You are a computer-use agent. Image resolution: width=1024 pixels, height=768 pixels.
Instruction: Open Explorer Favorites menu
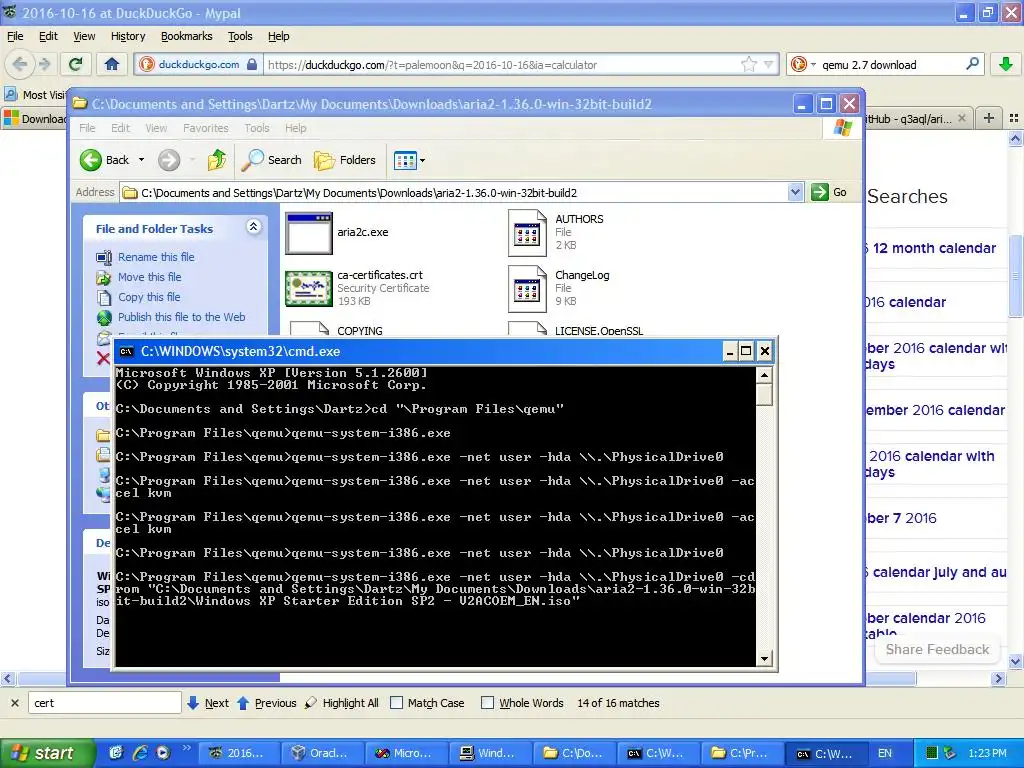click(206, 128)
